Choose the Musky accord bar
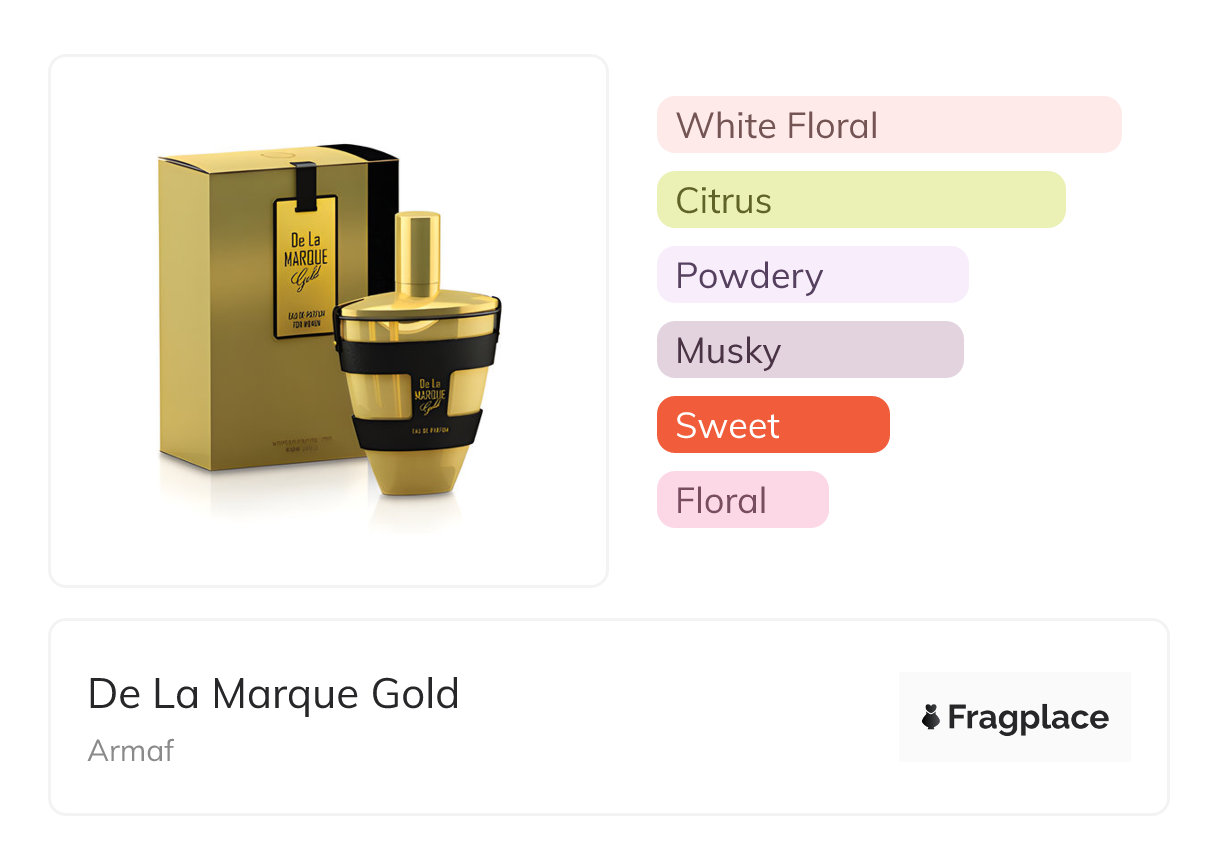This screenshot has width=1218, height=864. (809, 350)
